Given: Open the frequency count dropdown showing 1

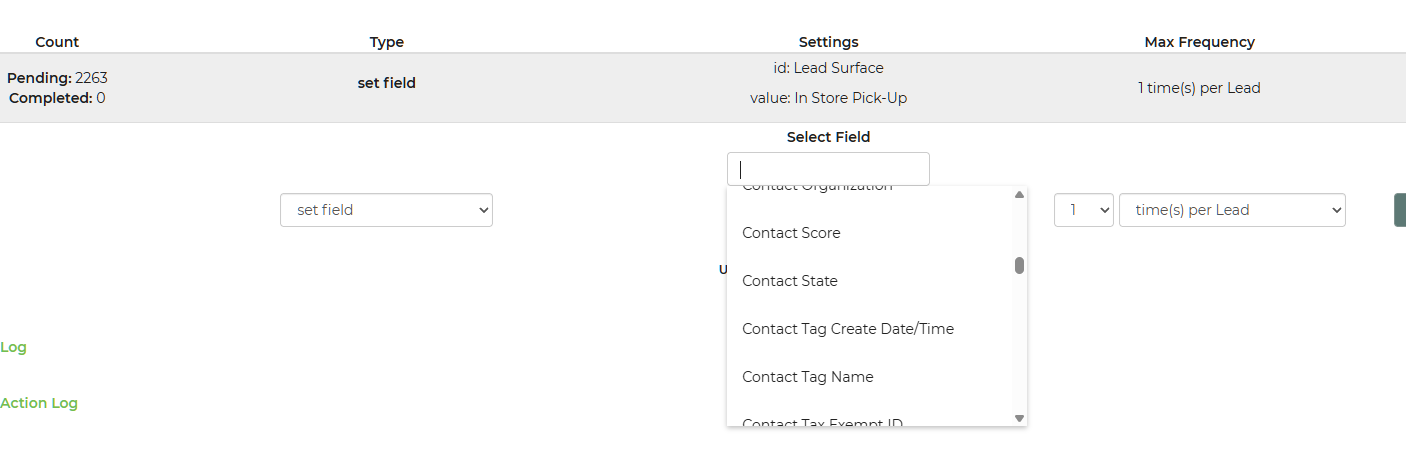Looking at the screenshot, I should 1083,210.
